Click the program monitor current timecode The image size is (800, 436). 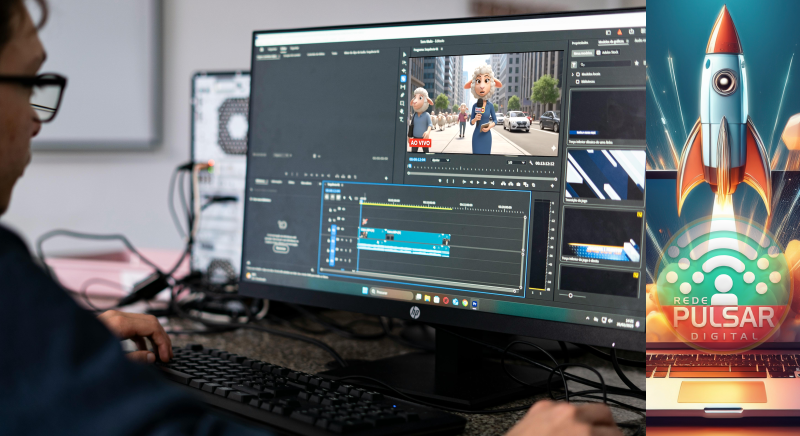(x=417, y=160)
